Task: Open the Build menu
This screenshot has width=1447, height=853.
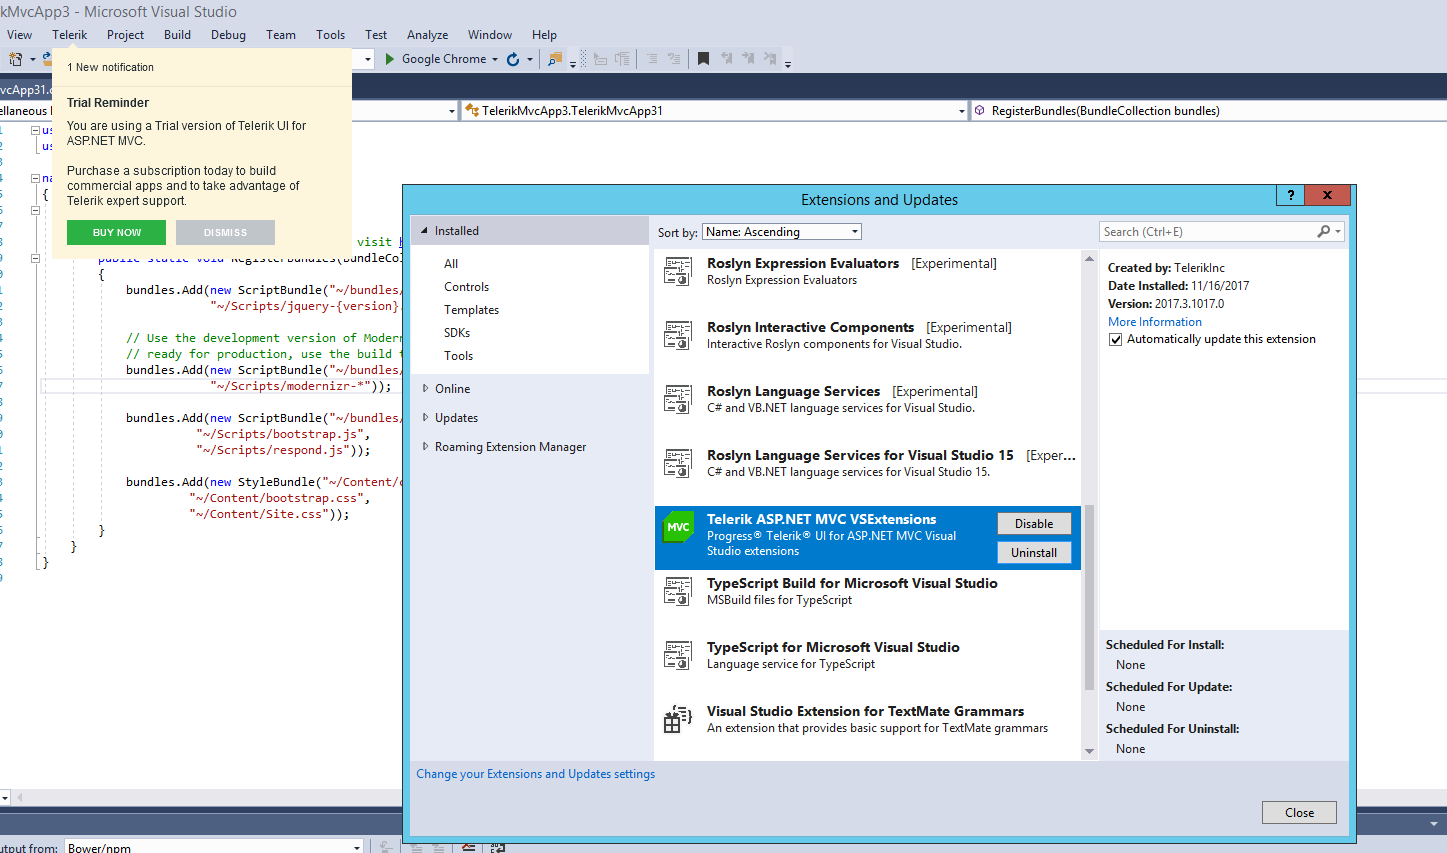Action: click(x=177, y=35)
